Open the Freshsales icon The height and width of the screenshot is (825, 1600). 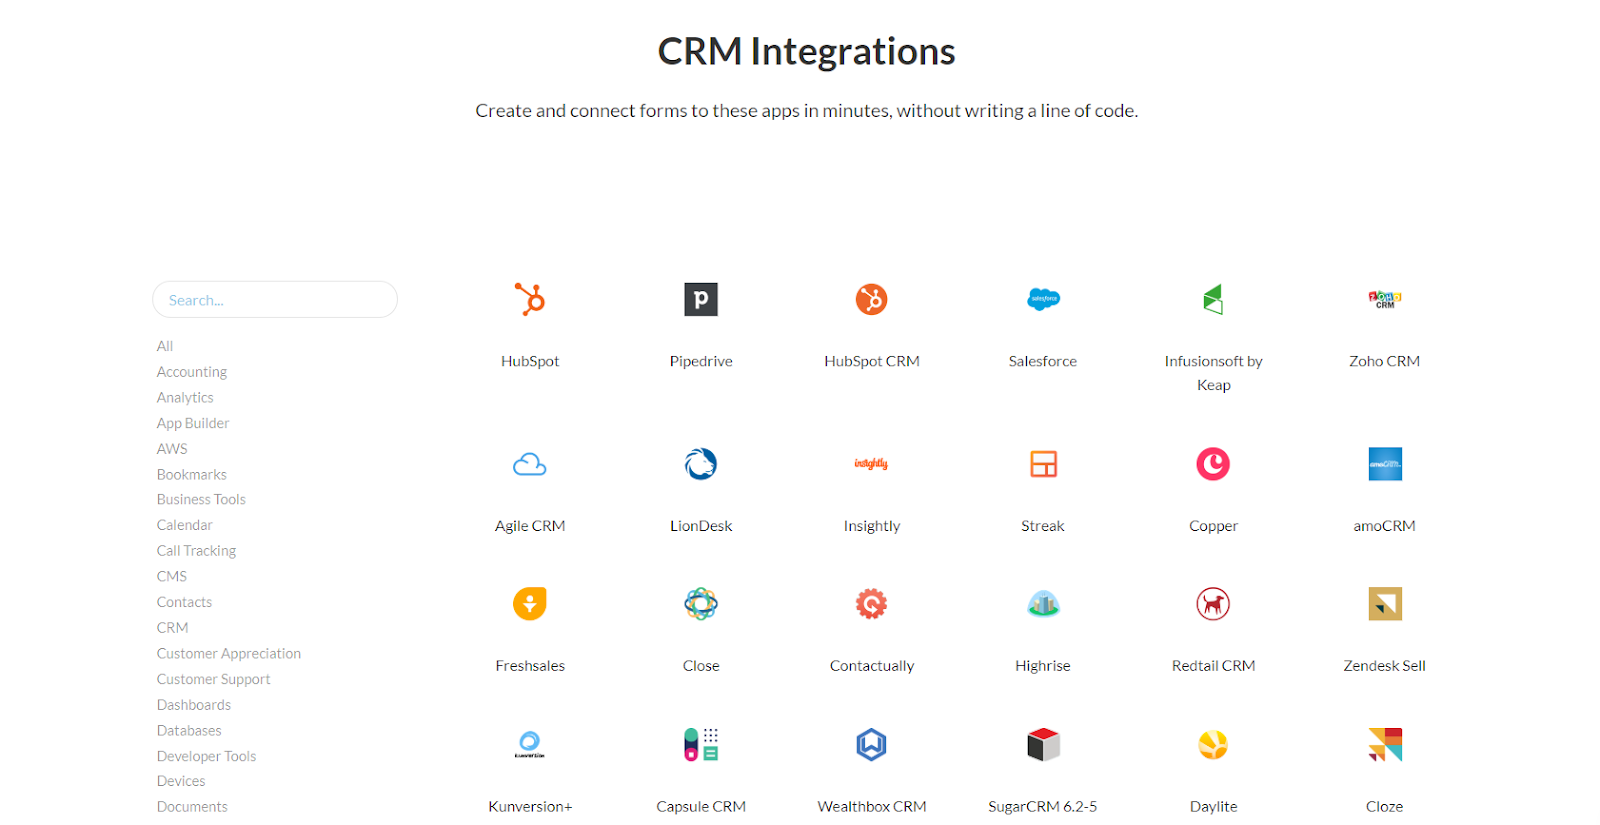[530, 604]
